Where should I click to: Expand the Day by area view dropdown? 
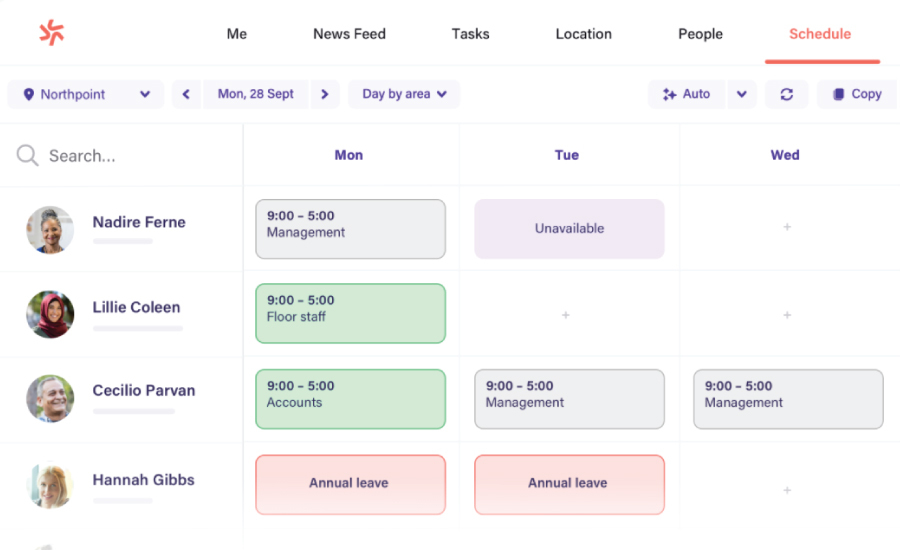point(404,94)
